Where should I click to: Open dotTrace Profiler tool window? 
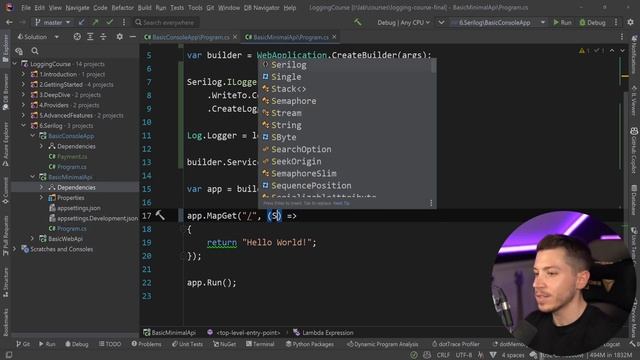click(455, 344)
